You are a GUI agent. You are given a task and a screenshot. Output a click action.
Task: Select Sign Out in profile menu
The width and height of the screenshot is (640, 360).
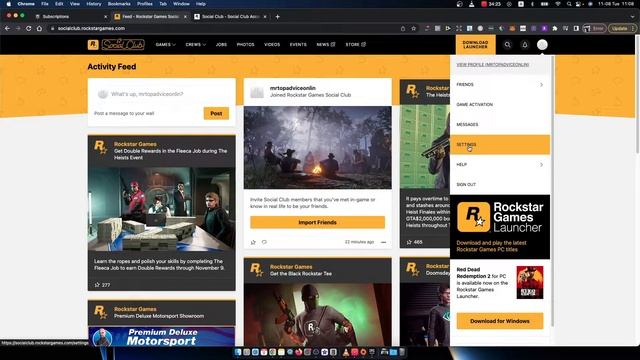tap(500, 184)
